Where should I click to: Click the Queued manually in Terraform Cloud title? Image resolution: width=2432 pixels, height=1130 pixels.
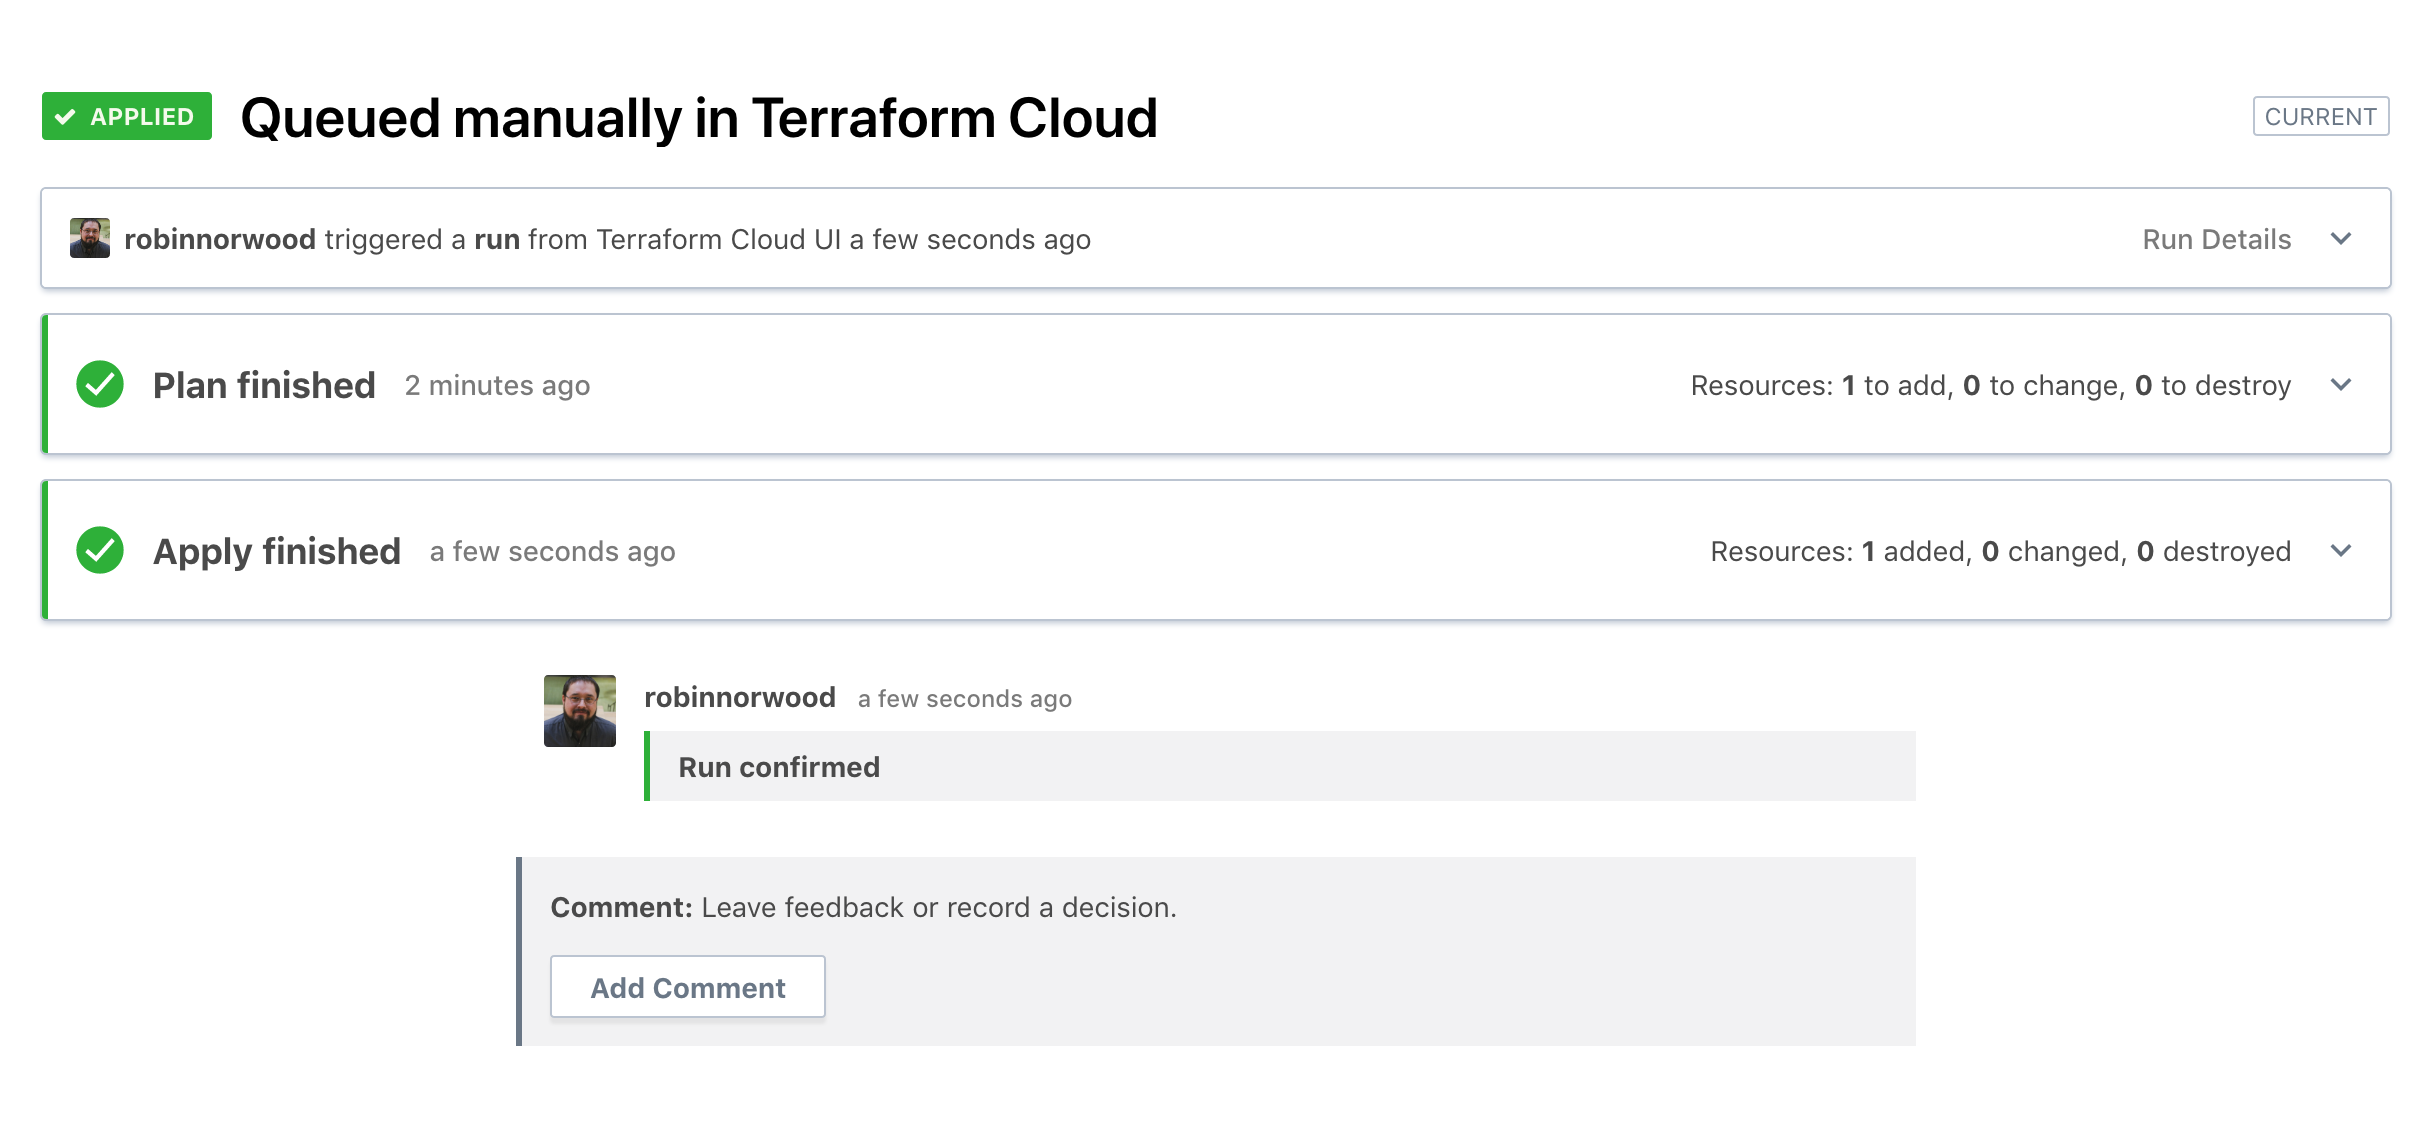click(699, 117)
